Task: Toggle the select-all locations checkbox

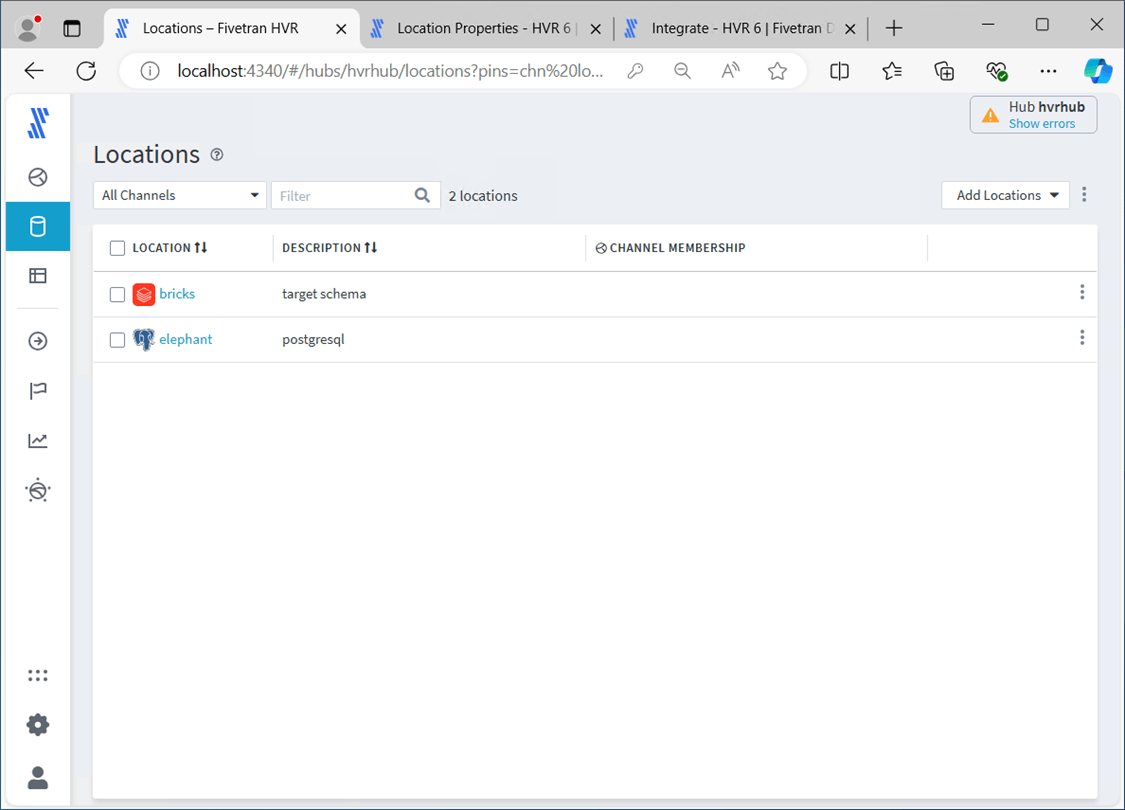Action: (x=118, y=248)
